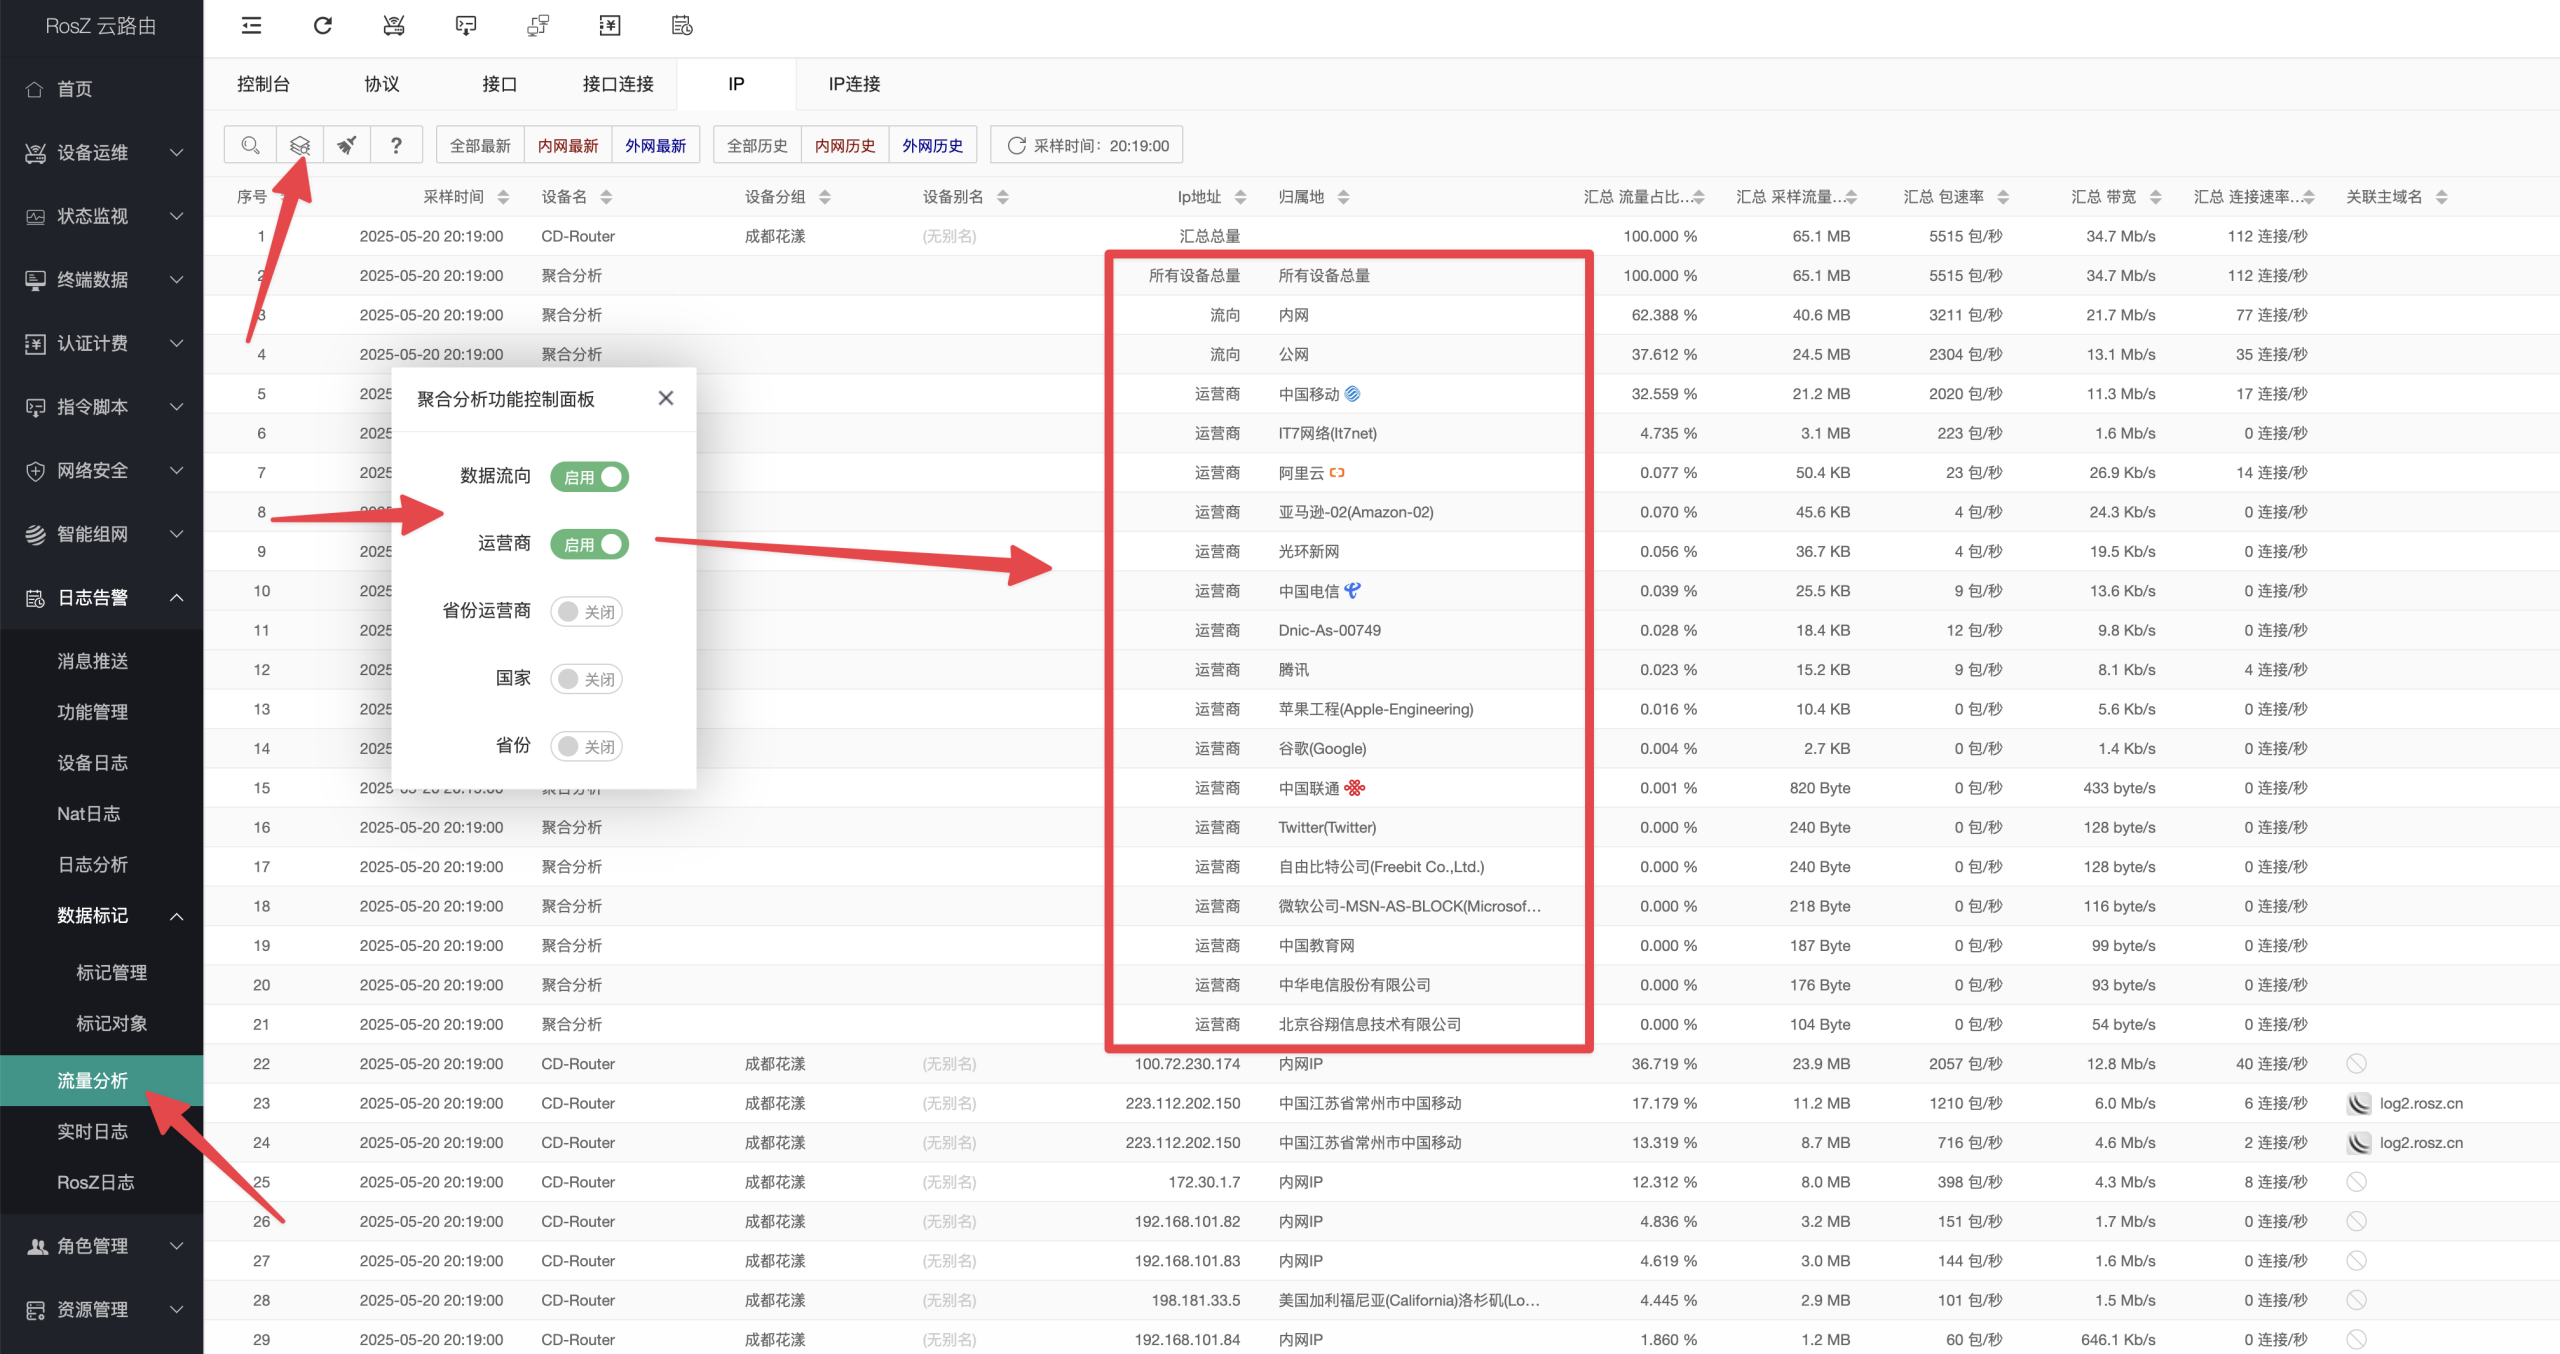Click the 全部历史 button
This screenshot has width=2560, height=1354.
757,145
